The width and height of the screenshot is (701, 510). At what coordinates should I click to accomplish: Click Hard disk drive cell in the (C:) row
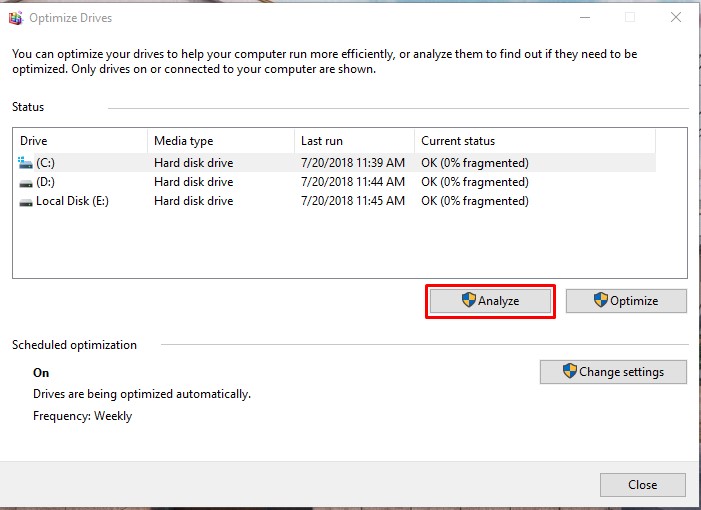coord(194,163)
